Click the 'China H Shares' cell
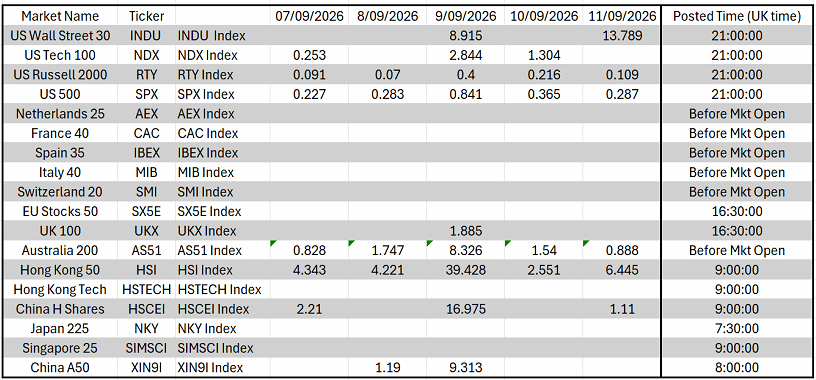 click(x=59, y=309)
